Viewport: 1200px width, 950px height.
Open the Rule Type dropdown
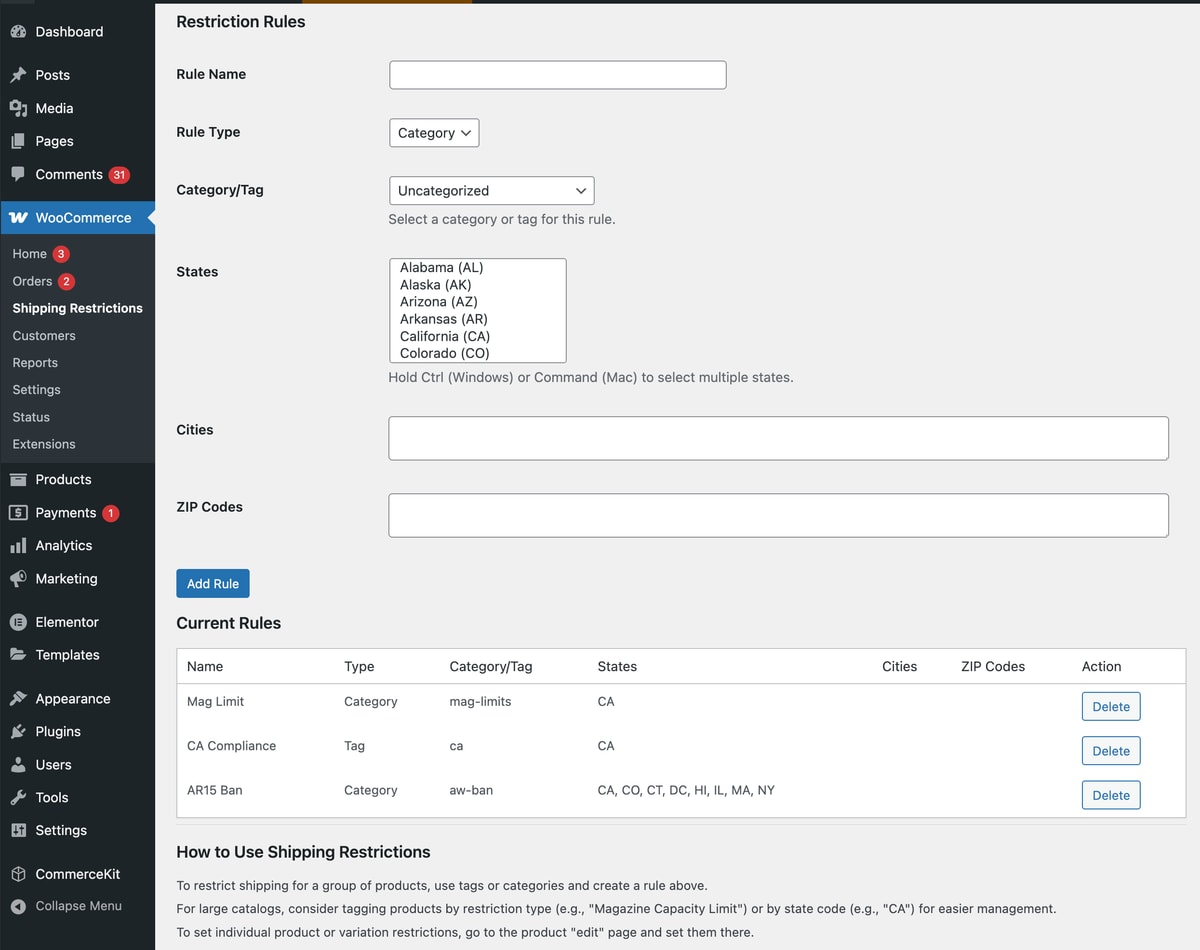point(434,133)
